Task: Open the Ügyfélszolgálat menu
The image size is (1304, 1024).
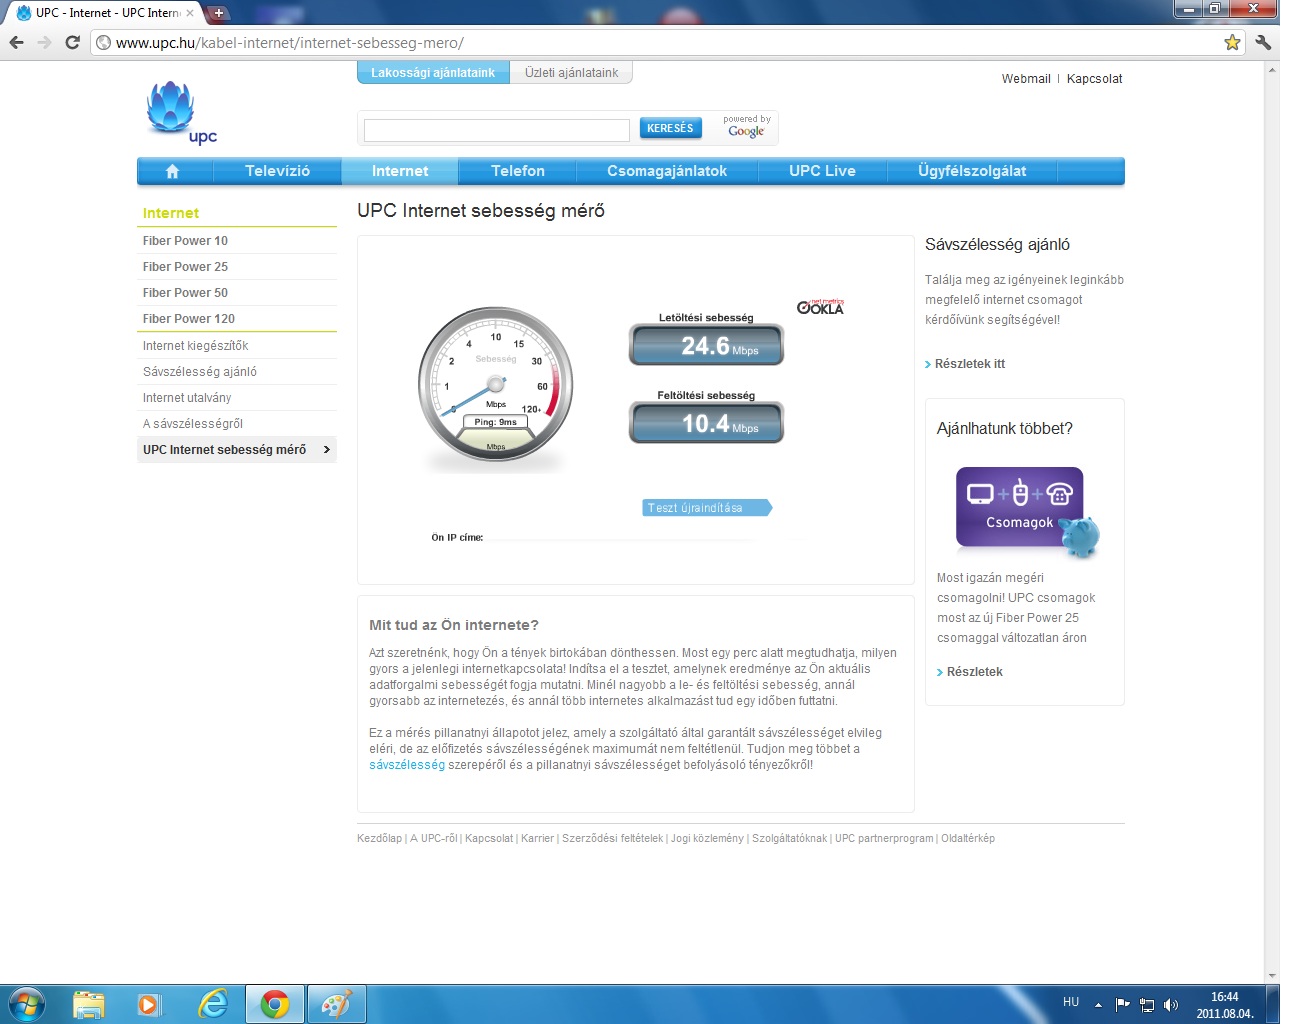Action: [972, 171]
